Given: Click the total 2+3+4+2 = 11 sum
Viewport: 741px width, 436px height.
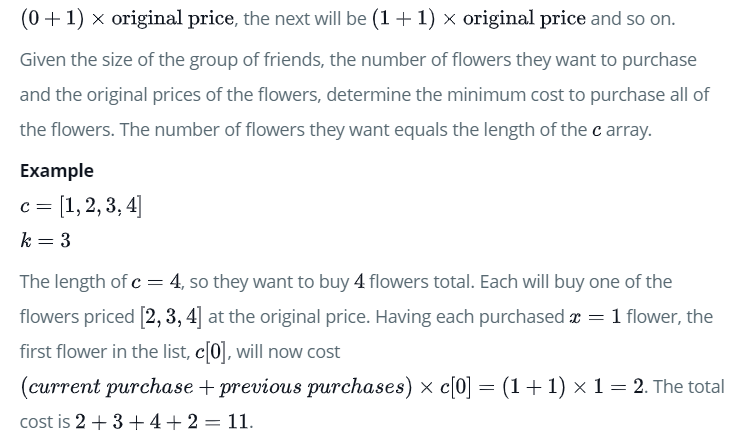Looking at the screenshot, I should click(161, 422).
